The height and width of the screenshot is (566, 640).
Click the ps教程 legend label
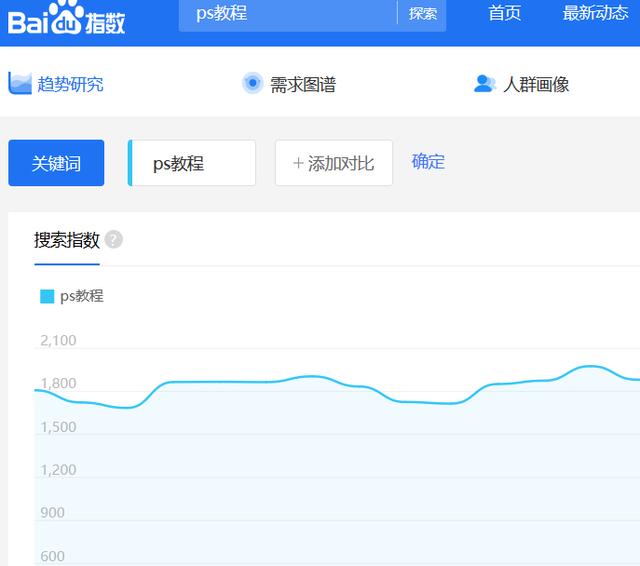pos(82,296)
